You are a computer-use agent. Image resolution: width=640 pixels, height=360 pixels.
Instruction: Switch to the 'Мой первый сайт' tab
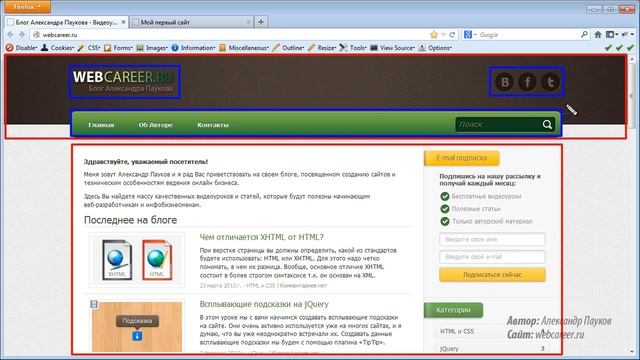tap(191, 22)
